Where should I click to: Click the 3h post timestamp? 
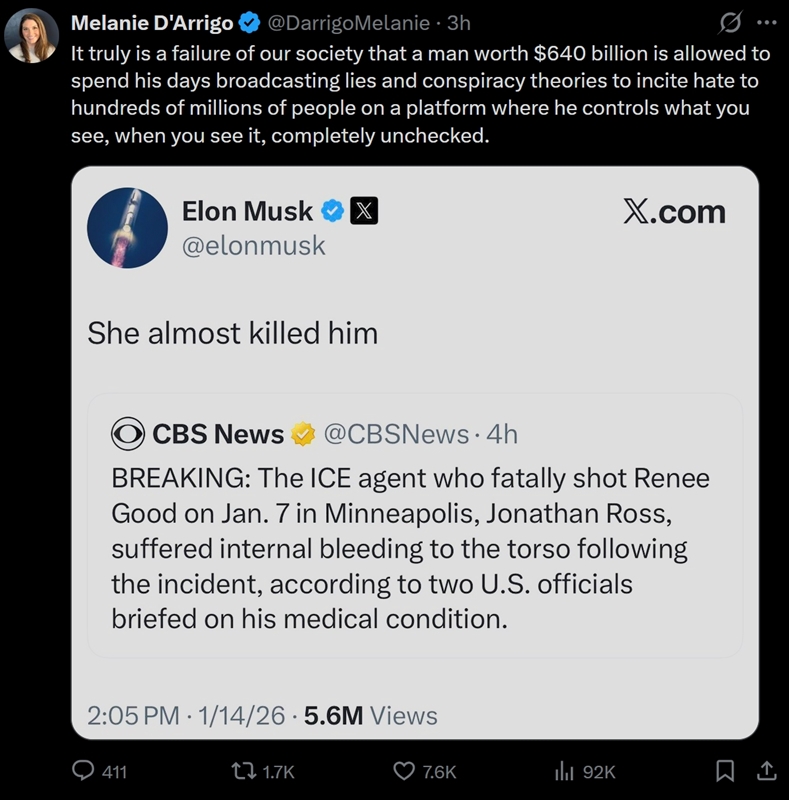click(x=459, y=22)
